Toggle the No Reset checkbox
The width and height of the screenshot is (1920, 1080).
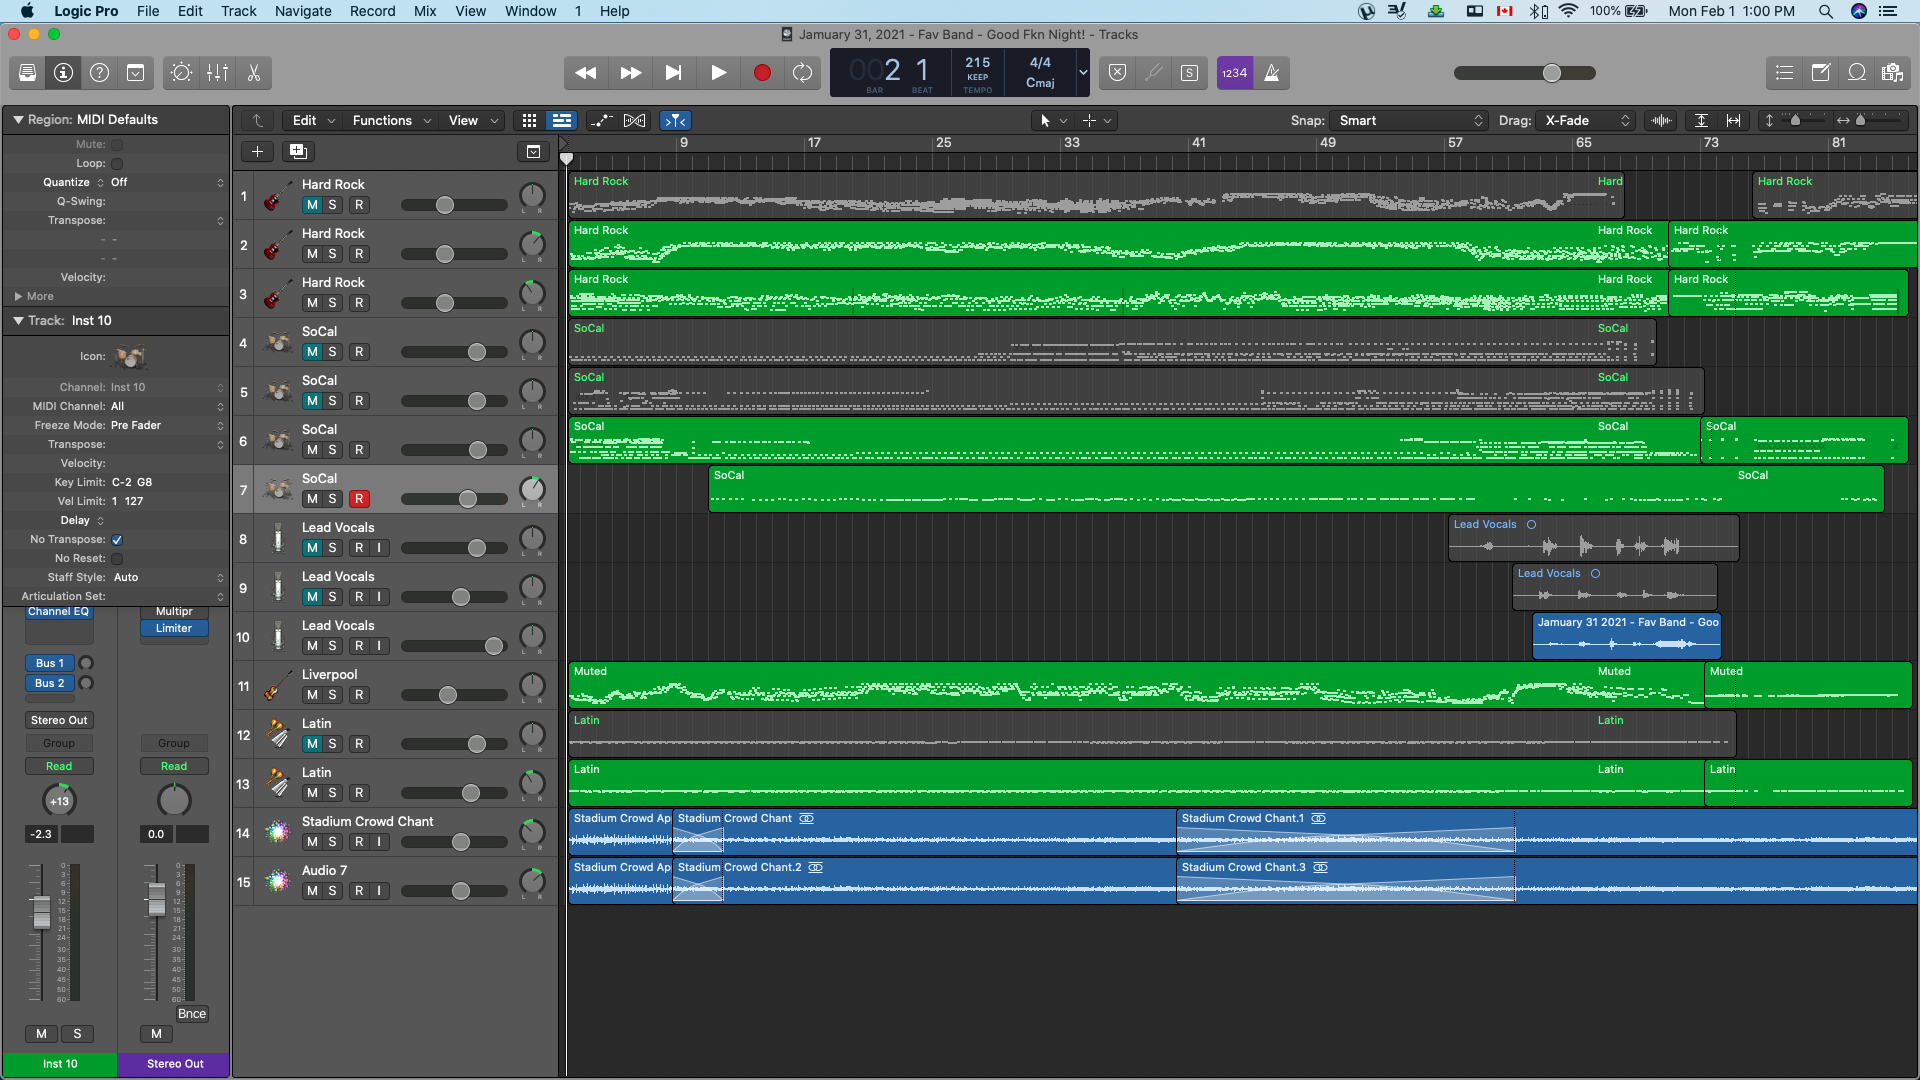click(117, 558)
